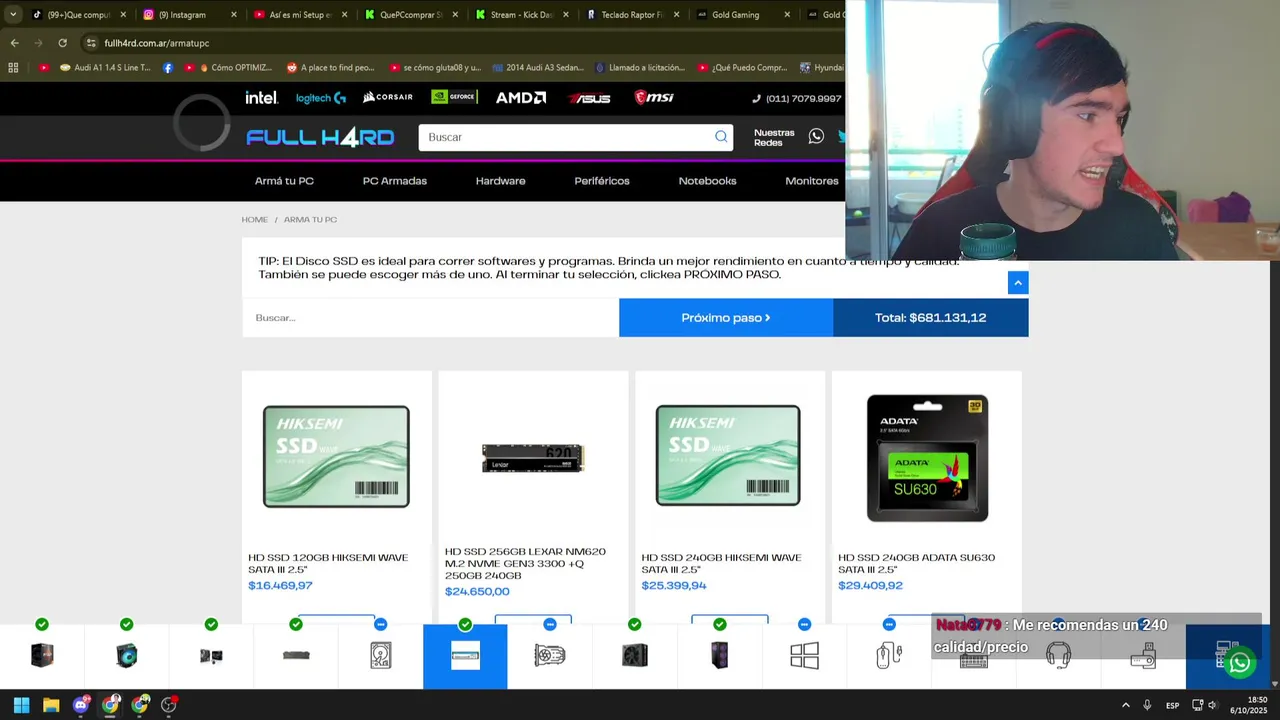Viewport: 1280px width, 720px height.
Task: Open the Windows operating system step icon
Action: [804, 655]
